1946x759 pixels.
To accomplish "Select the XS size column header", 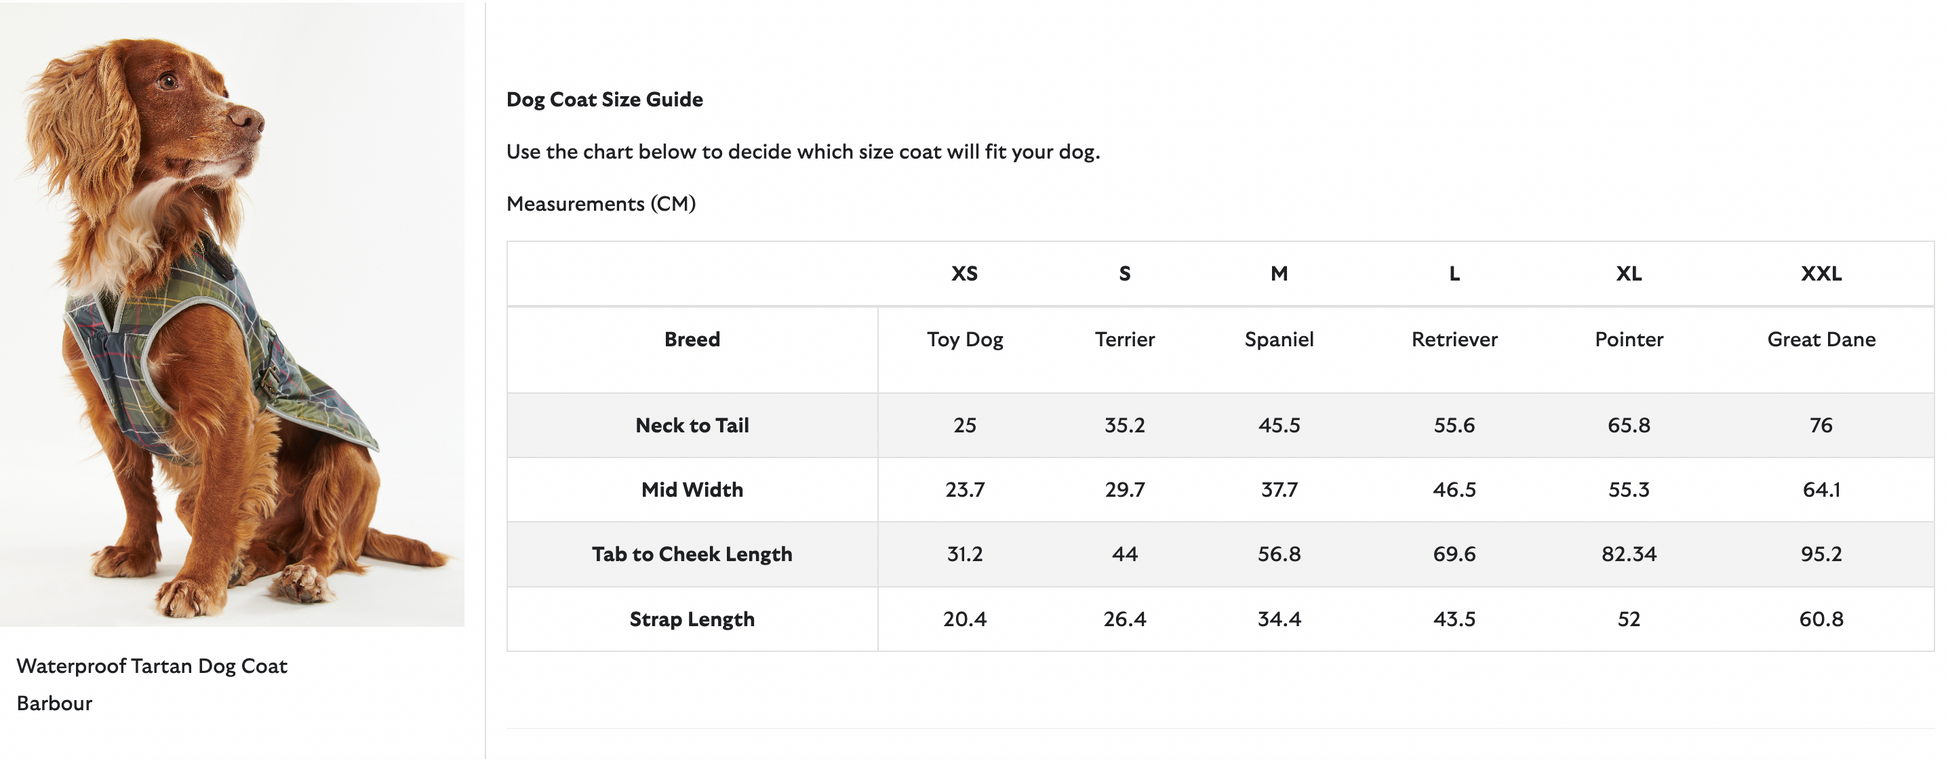I will (965, 274).
